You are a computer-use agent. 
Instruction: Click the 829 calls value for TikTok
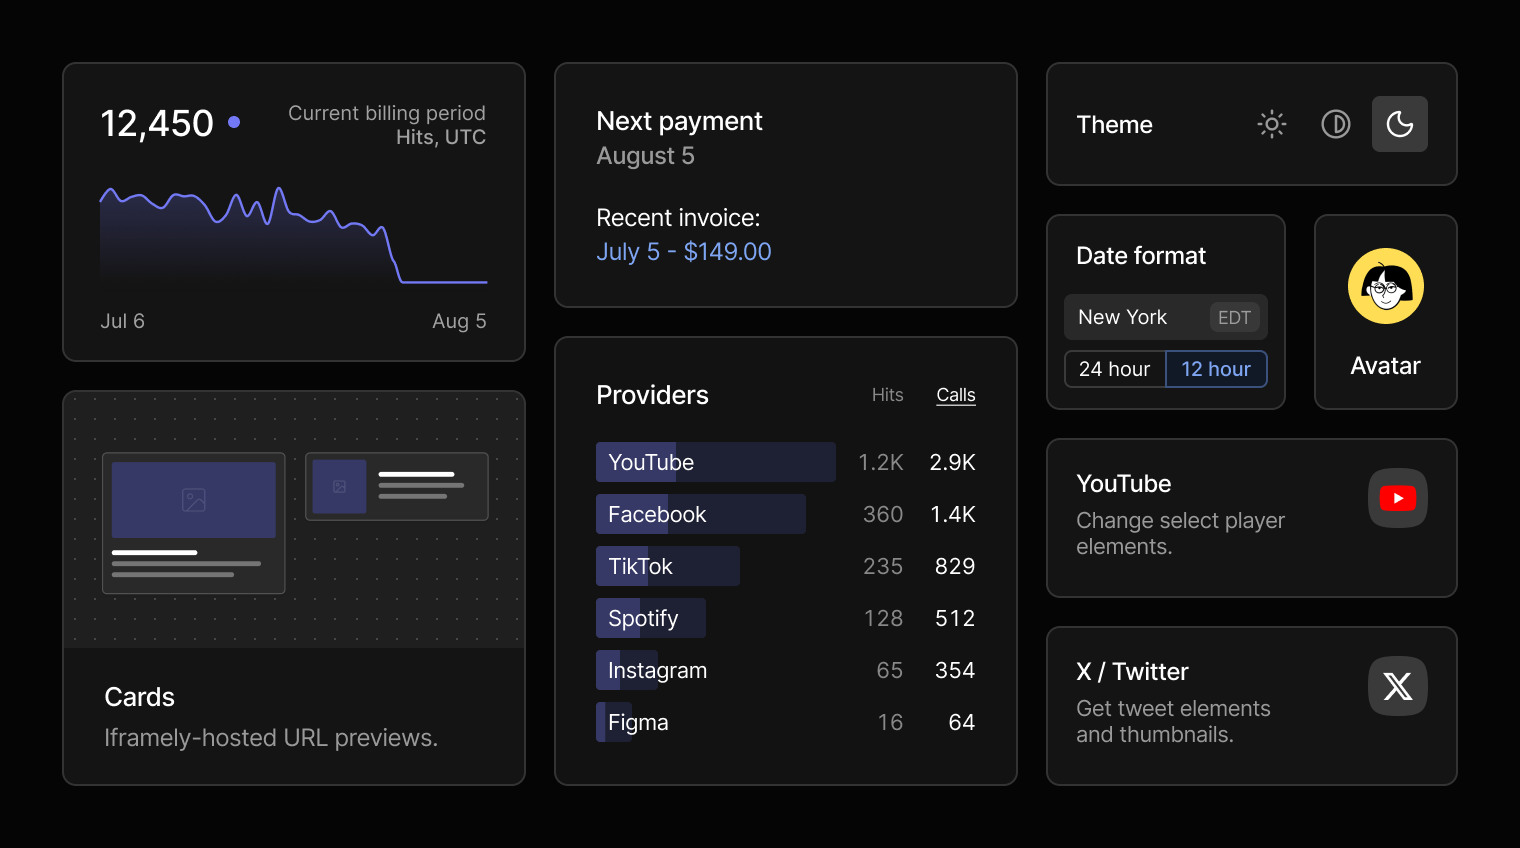955,566
